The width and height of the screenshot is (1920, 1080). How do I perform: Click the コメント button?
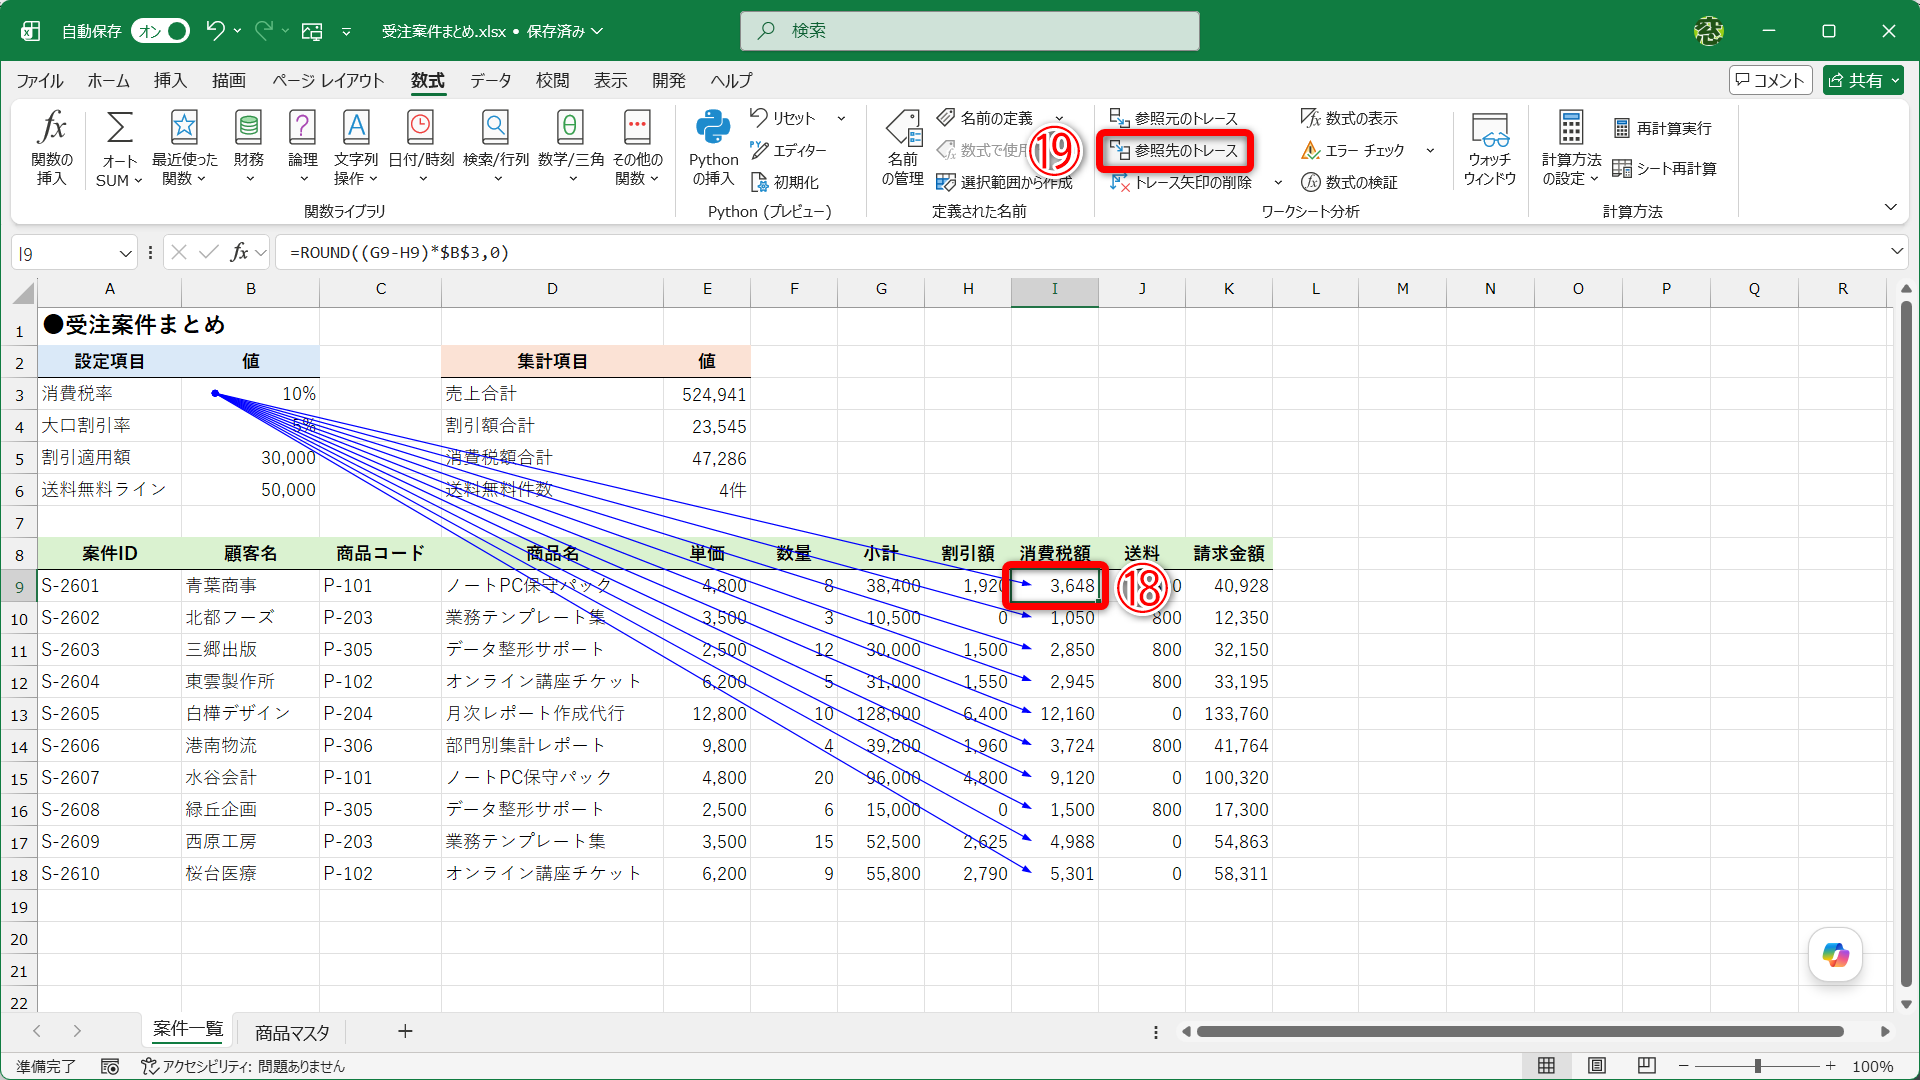click(1770, 80)
